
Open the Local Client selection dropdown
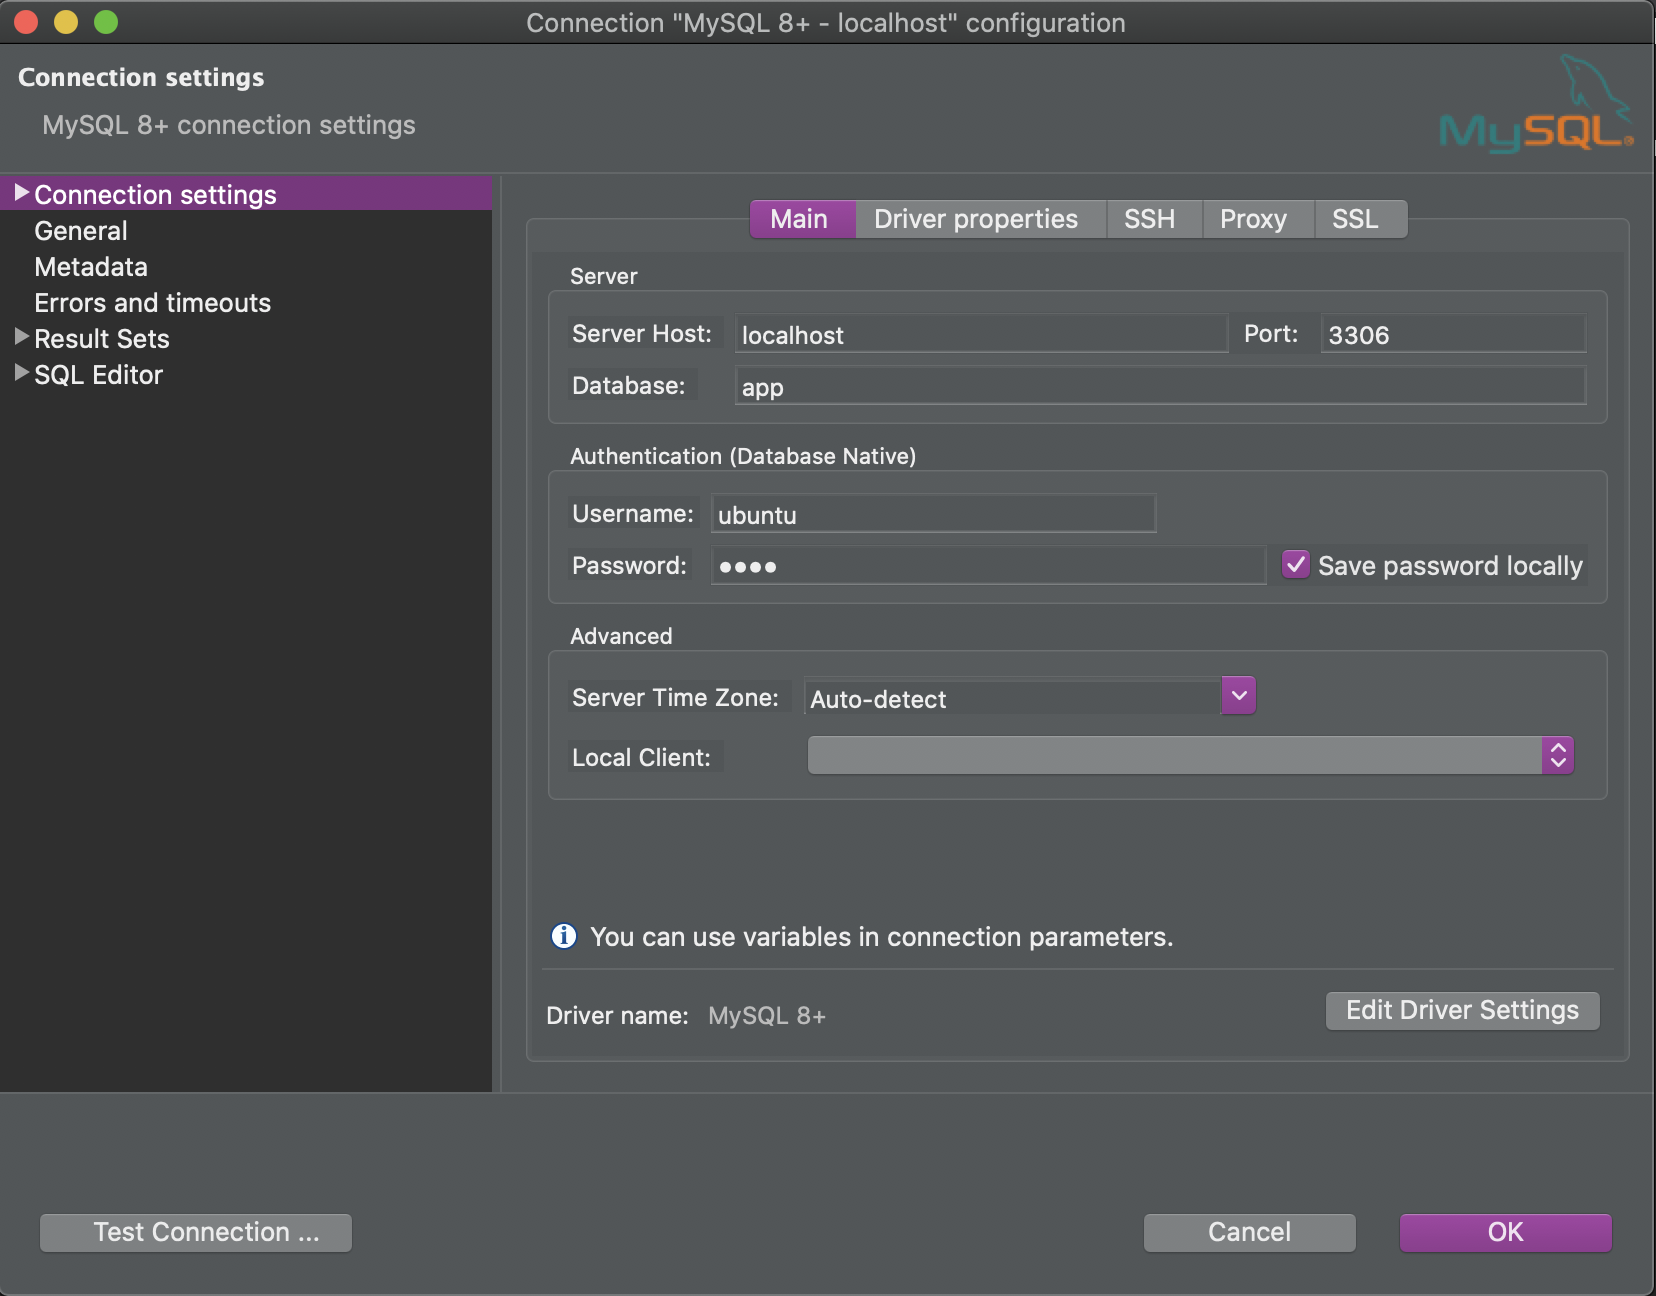point(1557,755)
